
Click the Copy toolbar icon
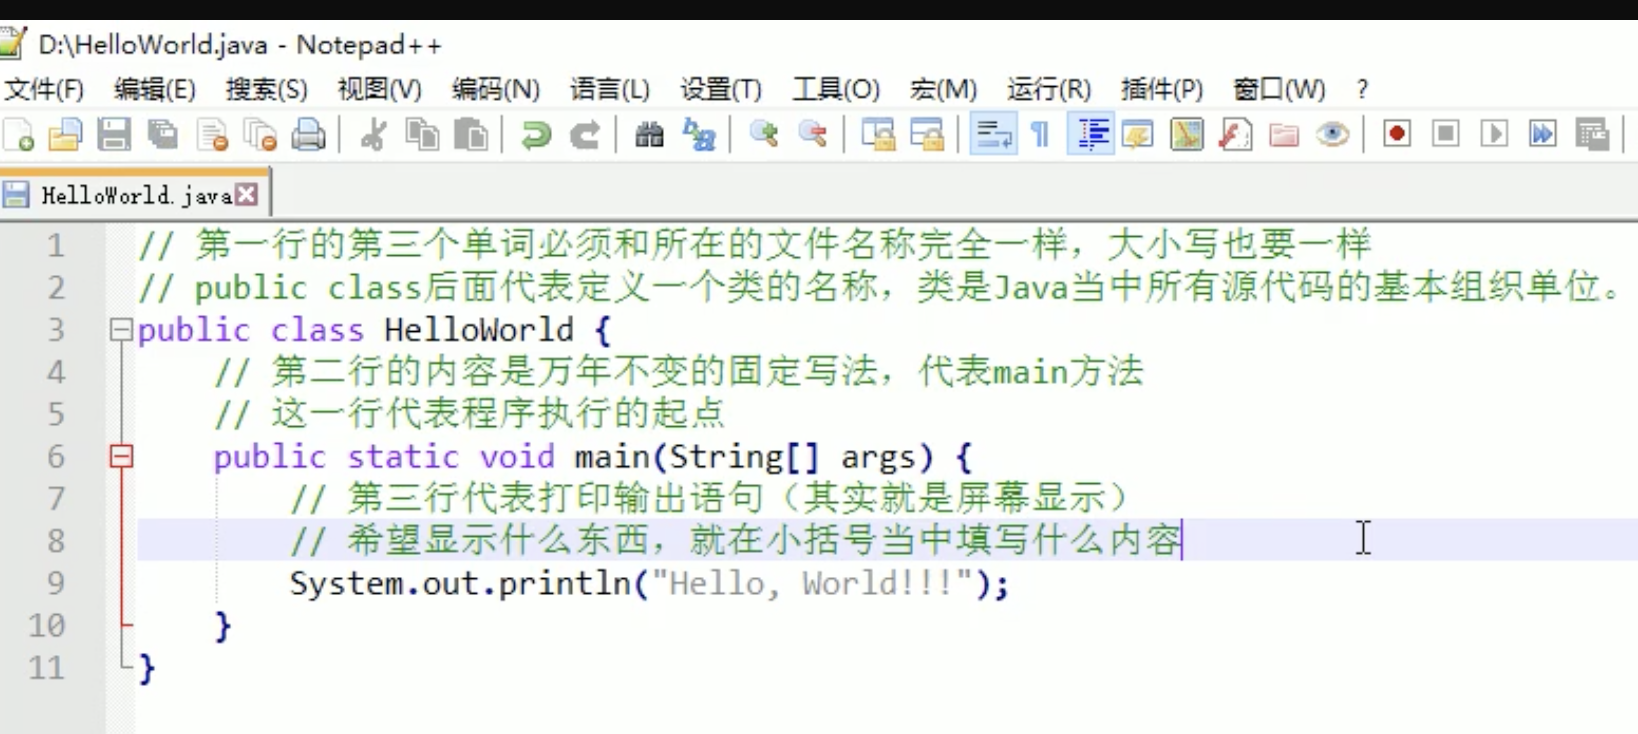(422, 134)
